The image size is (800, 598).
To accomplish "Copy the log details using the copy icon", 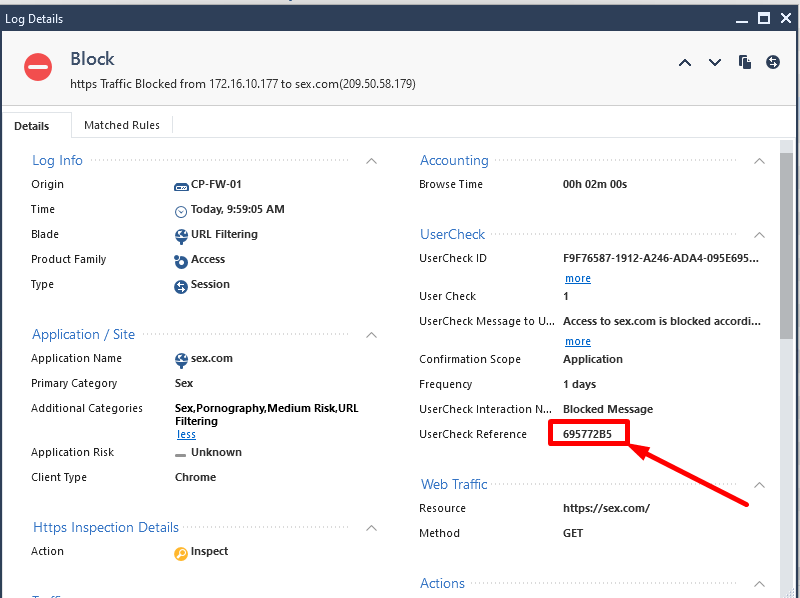I will (745, 62).
